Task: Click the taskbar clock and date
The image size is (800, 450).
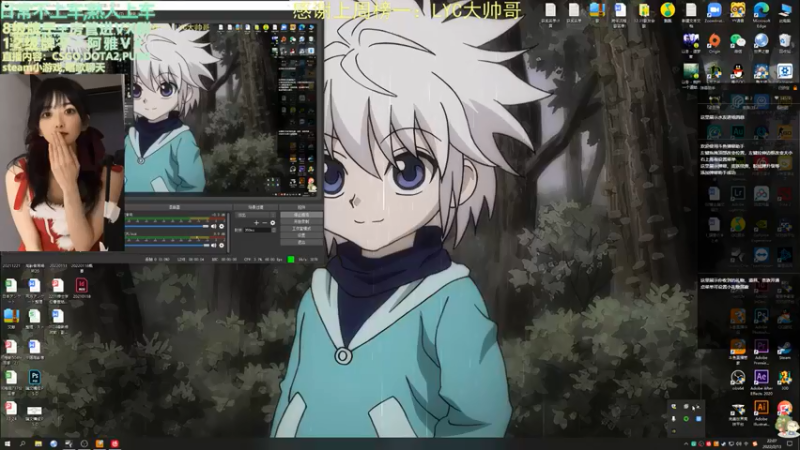Action: 771,444
